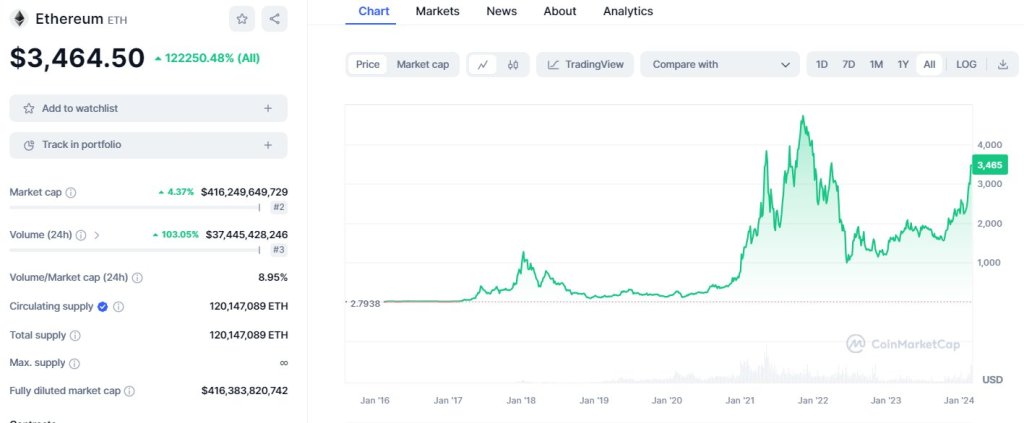This screenshot has height=423, width=1024.
Task: Click the download chart icon
Action: tap(1003, 64)
